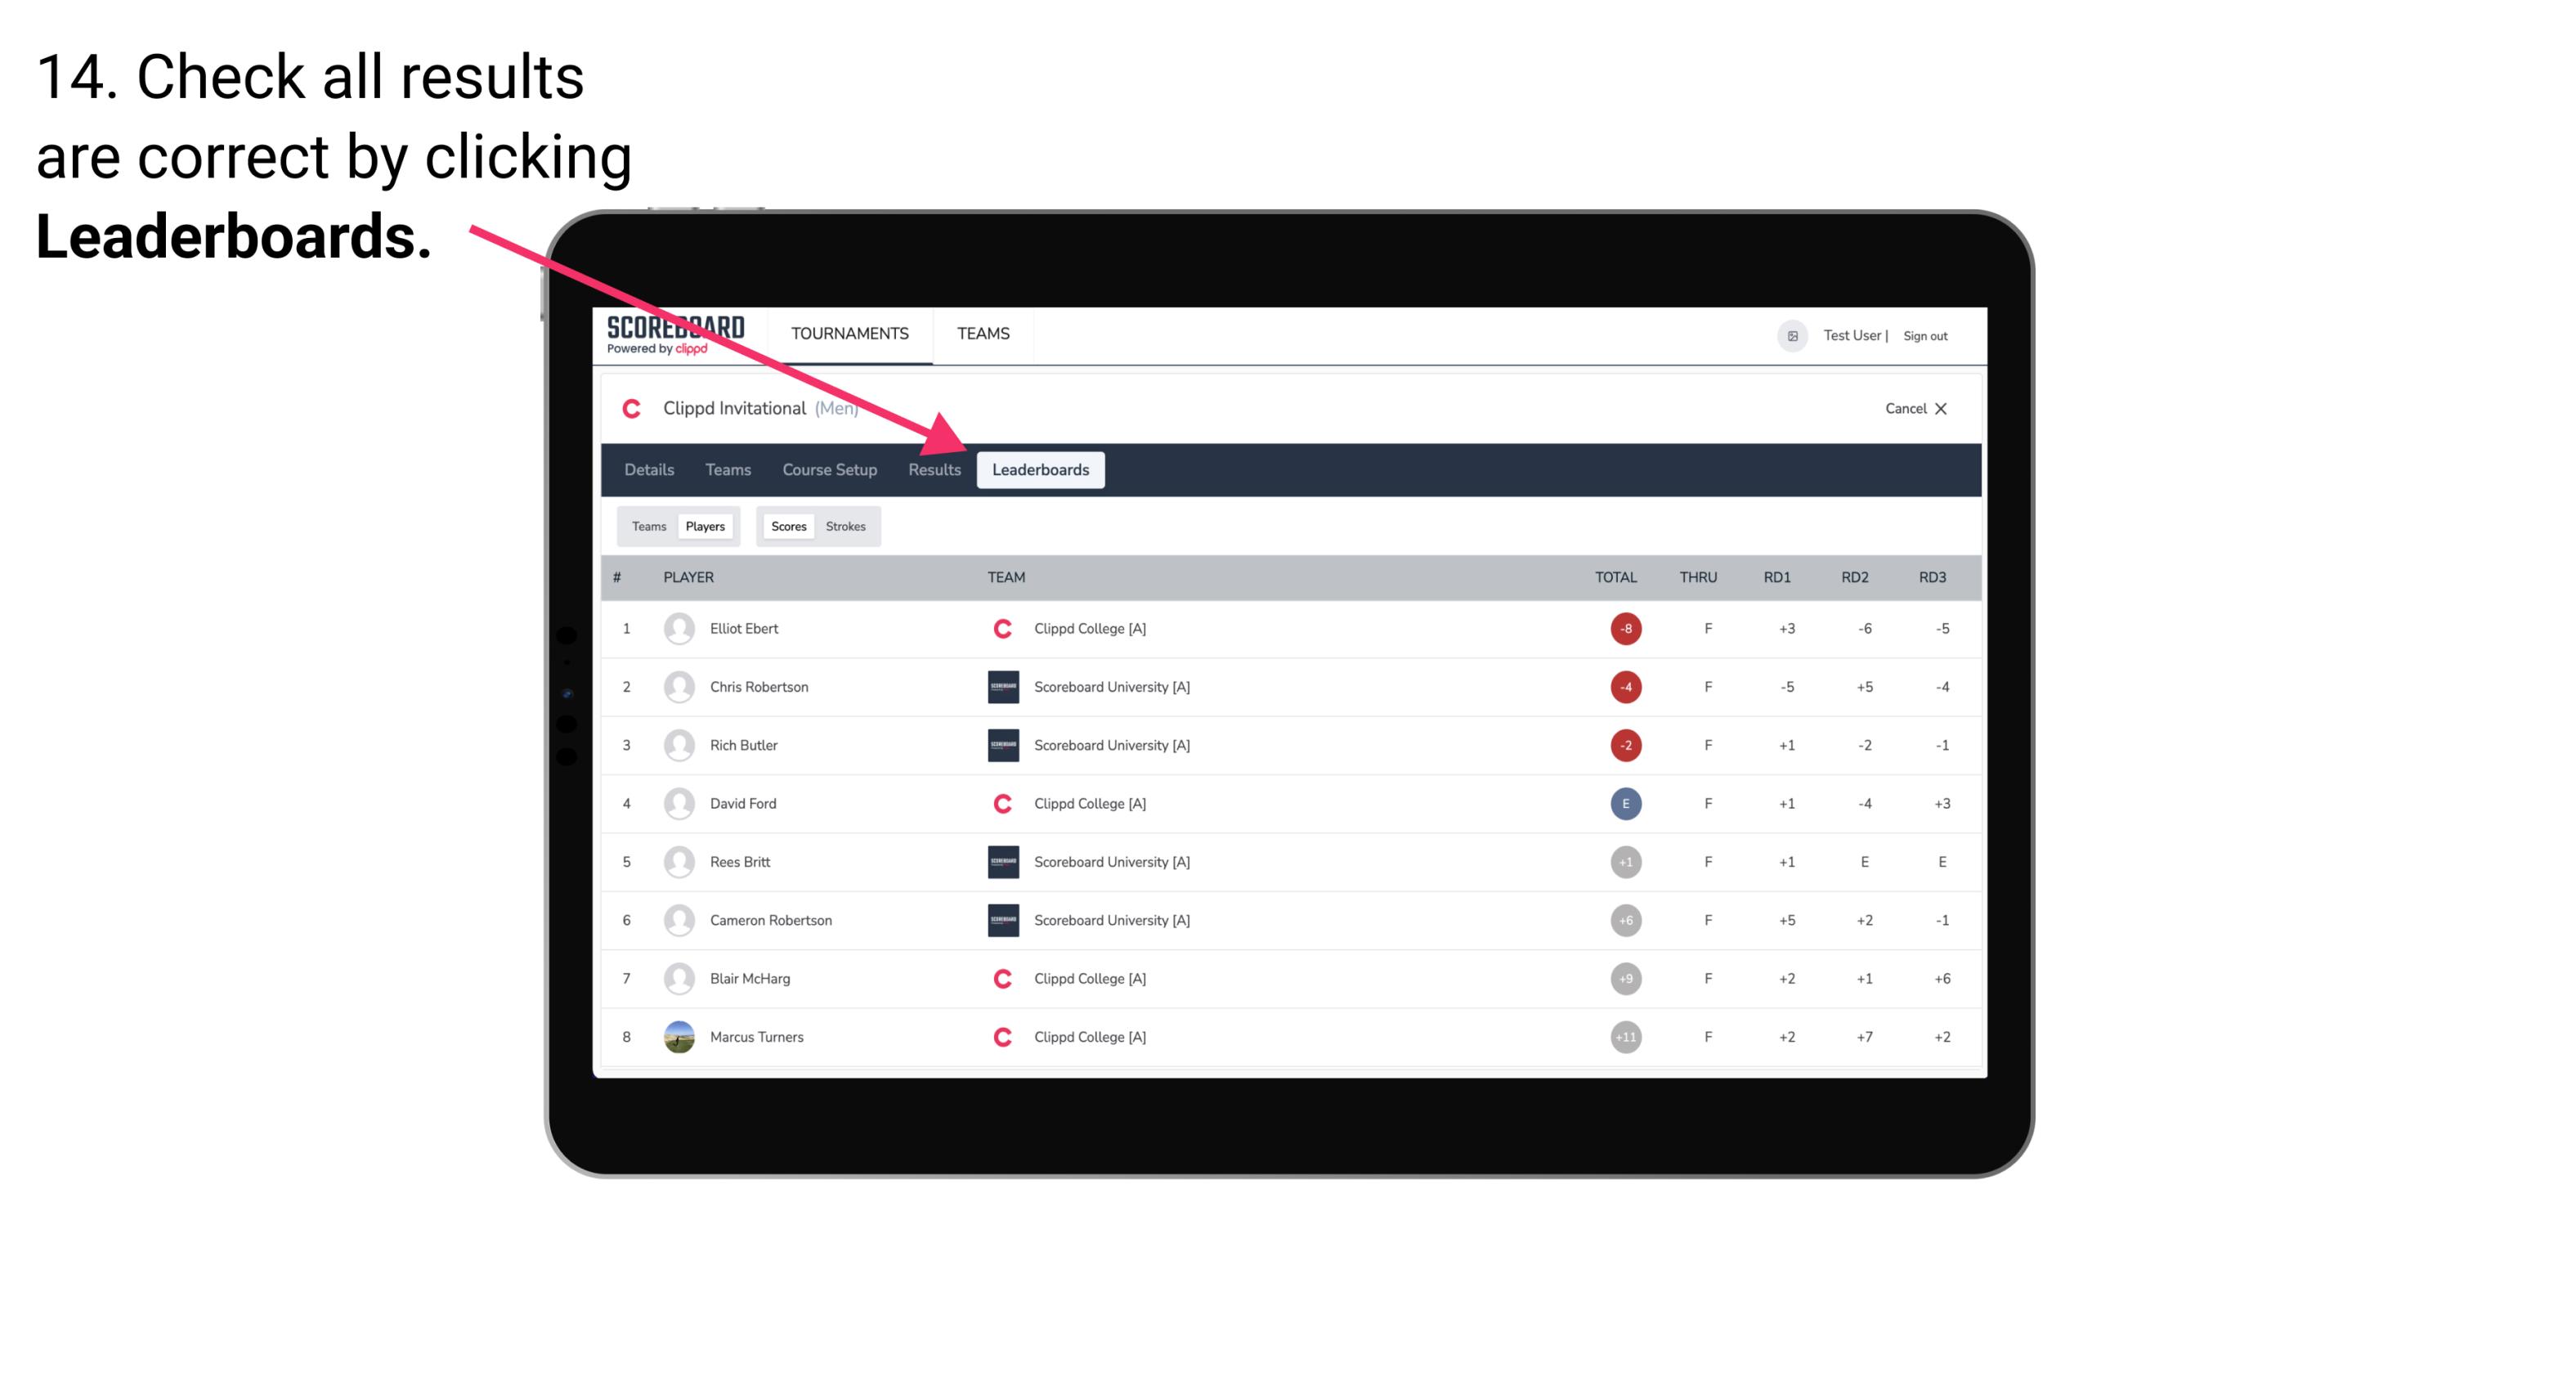2576x1386 pixels.
Task: Click the Scoreboard University [A] team icon
Action: point(1001,686)
